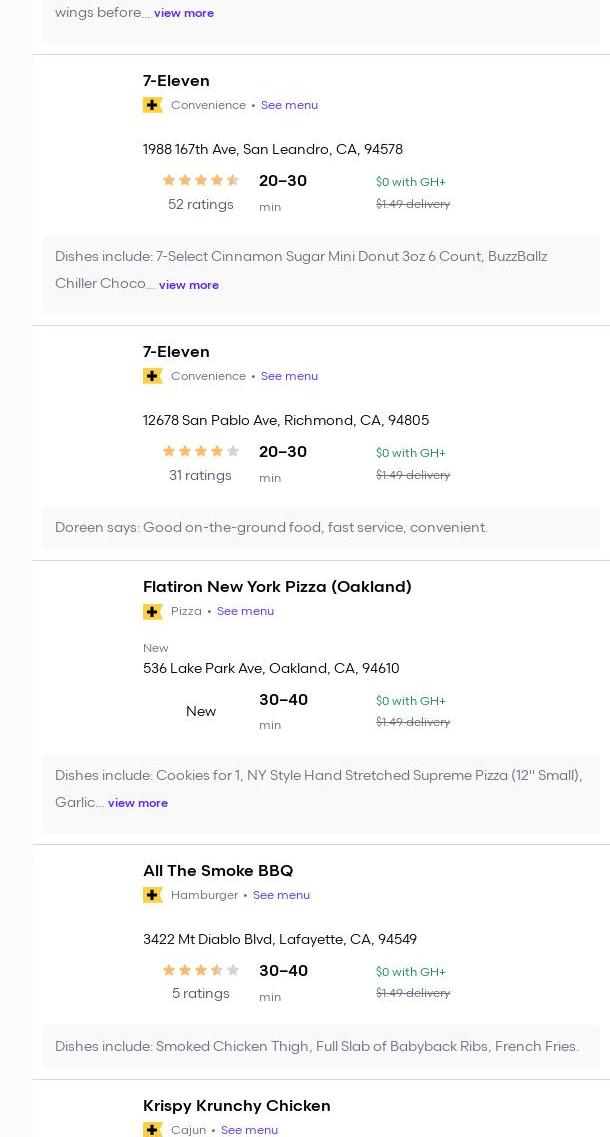Viewport: 610px width, 1137px height.
Task: Open See menu for San Leandro 7-Eleven
Action: pyautogui.click(x=289, y=105)
